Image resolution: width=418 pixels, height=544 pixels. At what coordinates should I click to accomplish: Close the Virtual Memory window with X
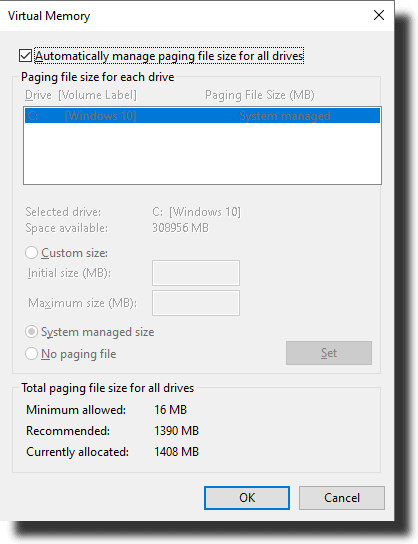coord(379,15)
